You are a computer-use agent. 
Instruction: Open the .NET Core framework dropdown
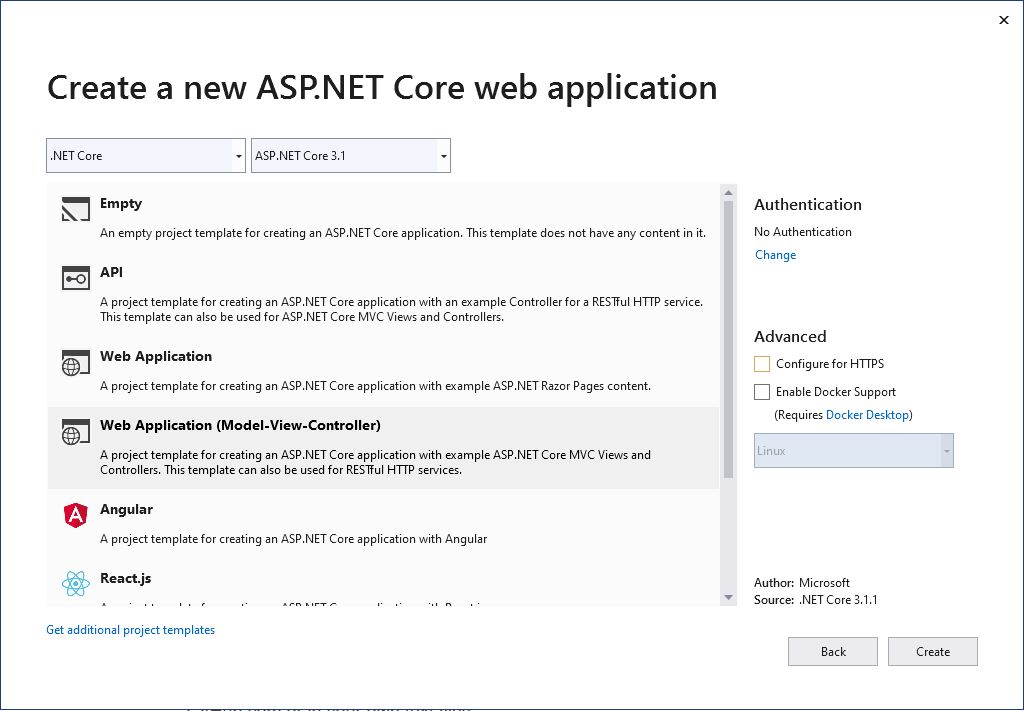click(x=146, y=156)
